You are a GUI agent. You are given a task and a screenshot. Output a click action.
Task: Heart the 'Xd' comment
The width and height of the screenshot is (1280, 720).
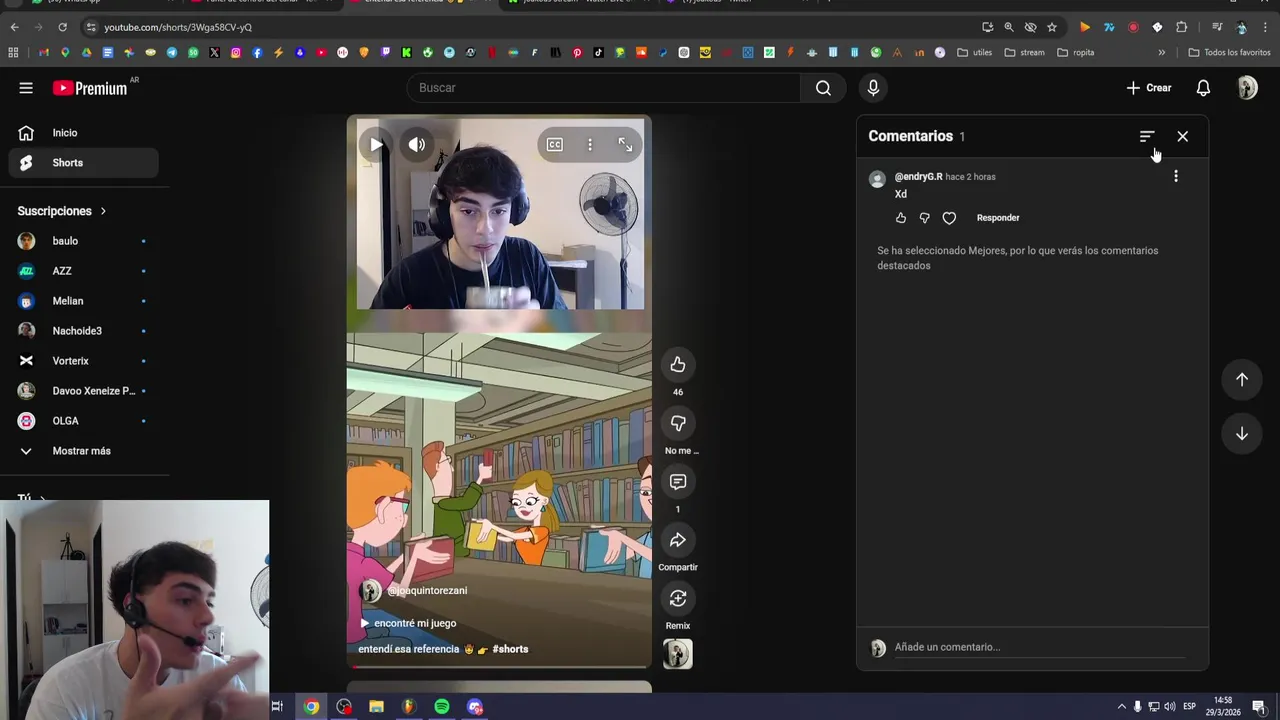tap(949, 218)
